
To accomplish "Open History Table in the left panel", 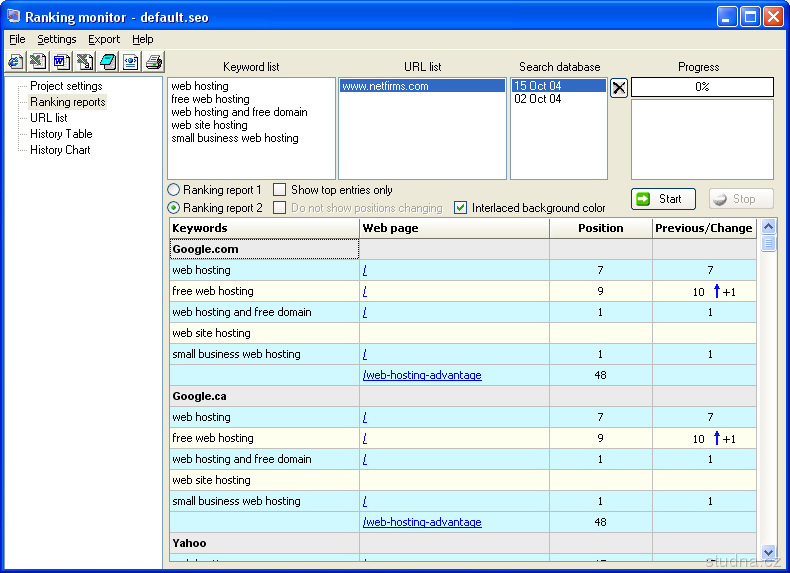I will click(x=61, y=134).
